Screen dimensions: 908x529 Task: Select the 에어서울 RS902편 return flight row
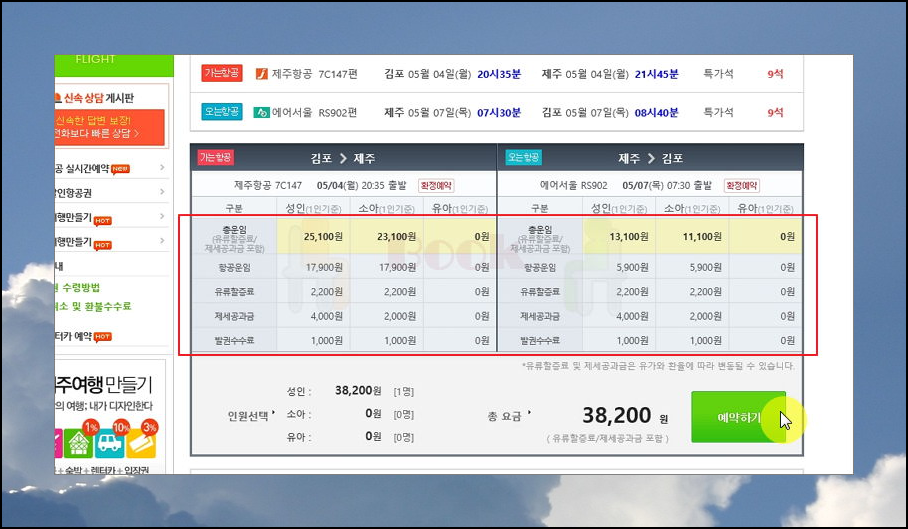click(x=497, y=112)
